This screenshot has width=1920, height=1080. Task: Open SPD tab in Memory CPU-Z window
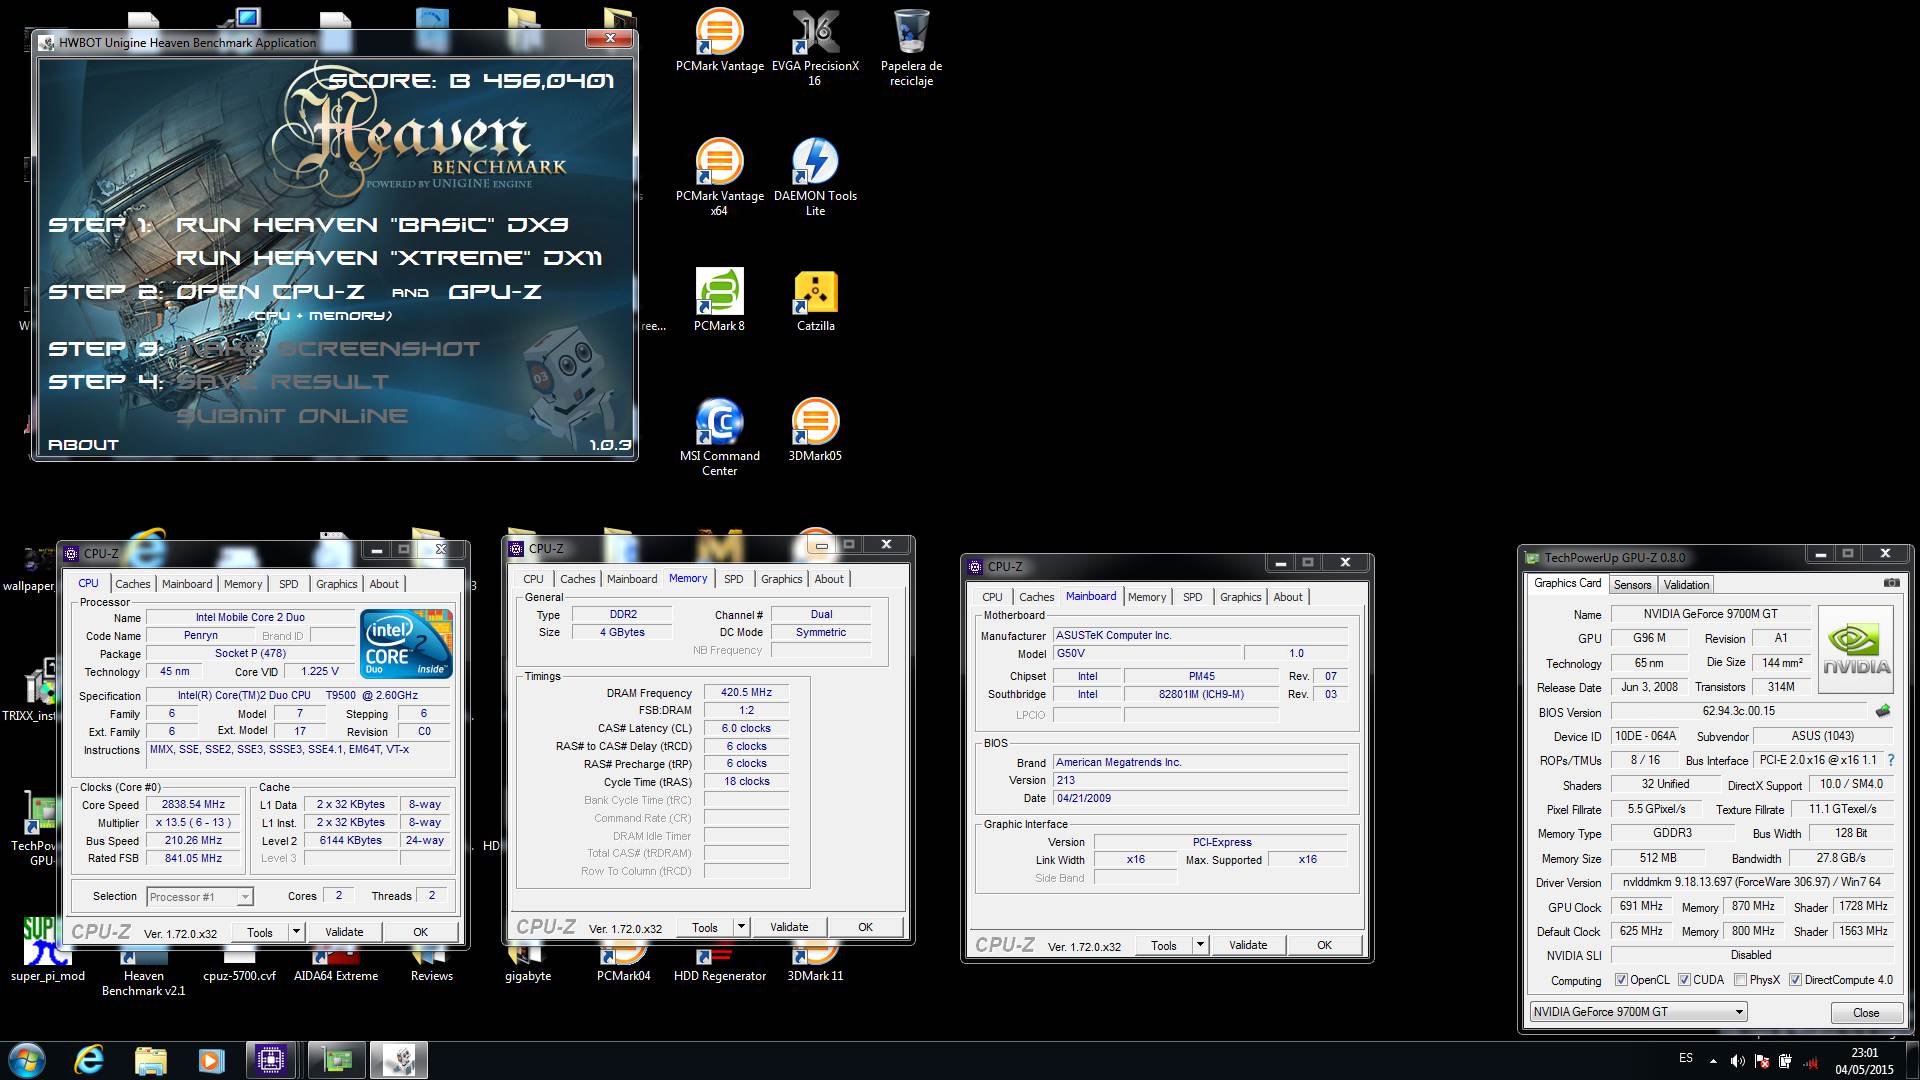pos(733,579)
